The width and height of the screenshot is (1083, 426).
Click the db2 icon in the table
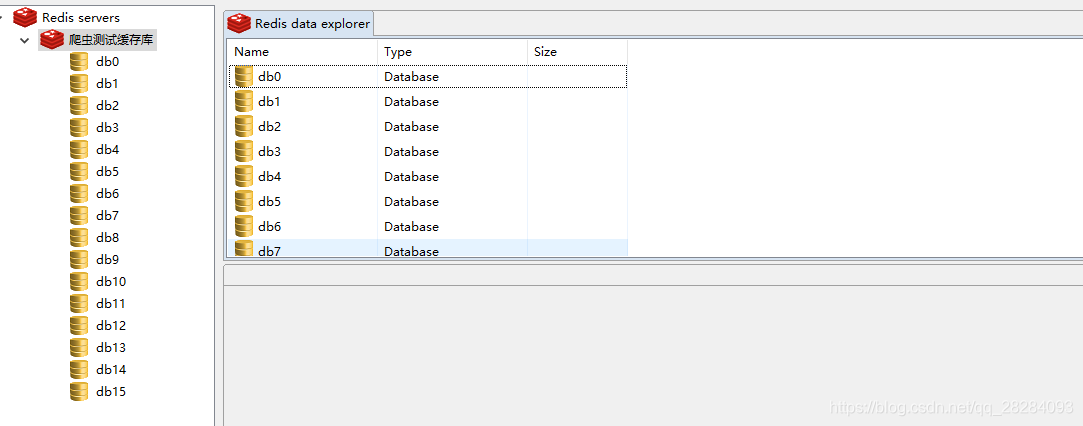[244, 126]
